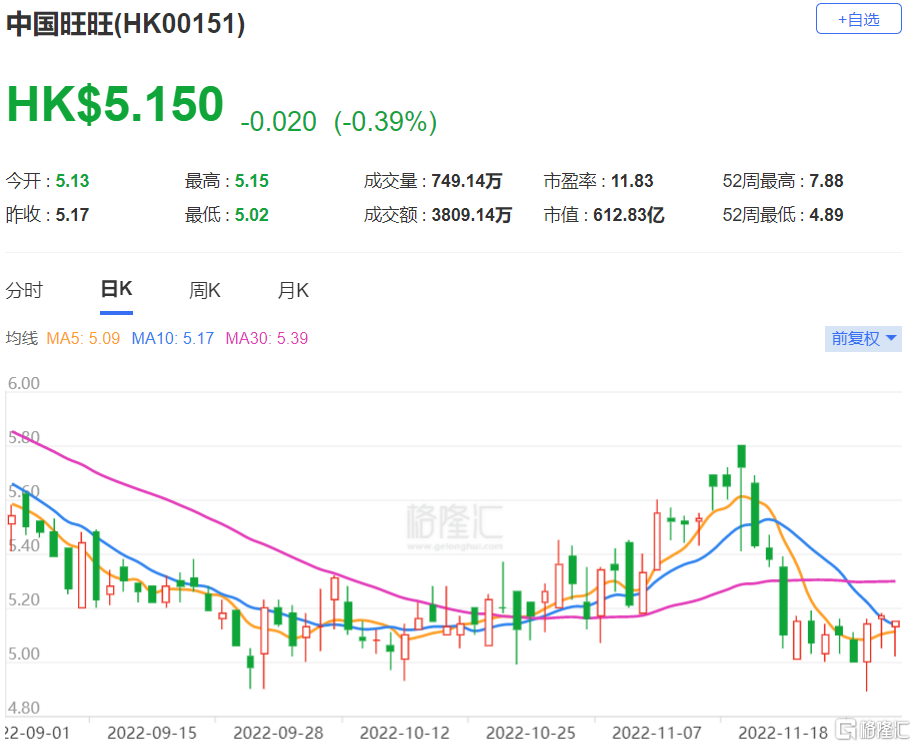Viewport: 916px width, 747px height.
Task: Add stock to watchlist with +自选 button
Action: point(858,19)
